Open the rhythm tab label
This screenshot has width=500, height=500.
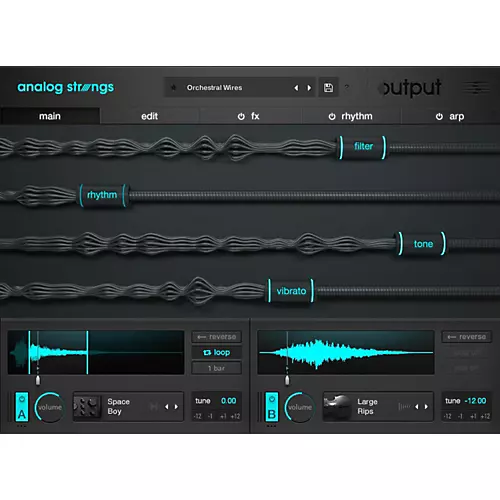click(357, 116)
